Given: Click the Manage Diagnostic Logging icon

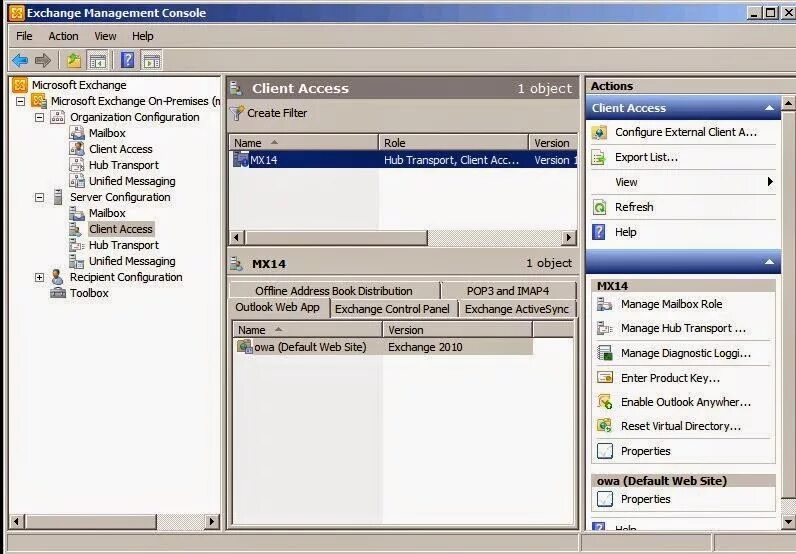Looking at the screenshot, I should [605, 353].
